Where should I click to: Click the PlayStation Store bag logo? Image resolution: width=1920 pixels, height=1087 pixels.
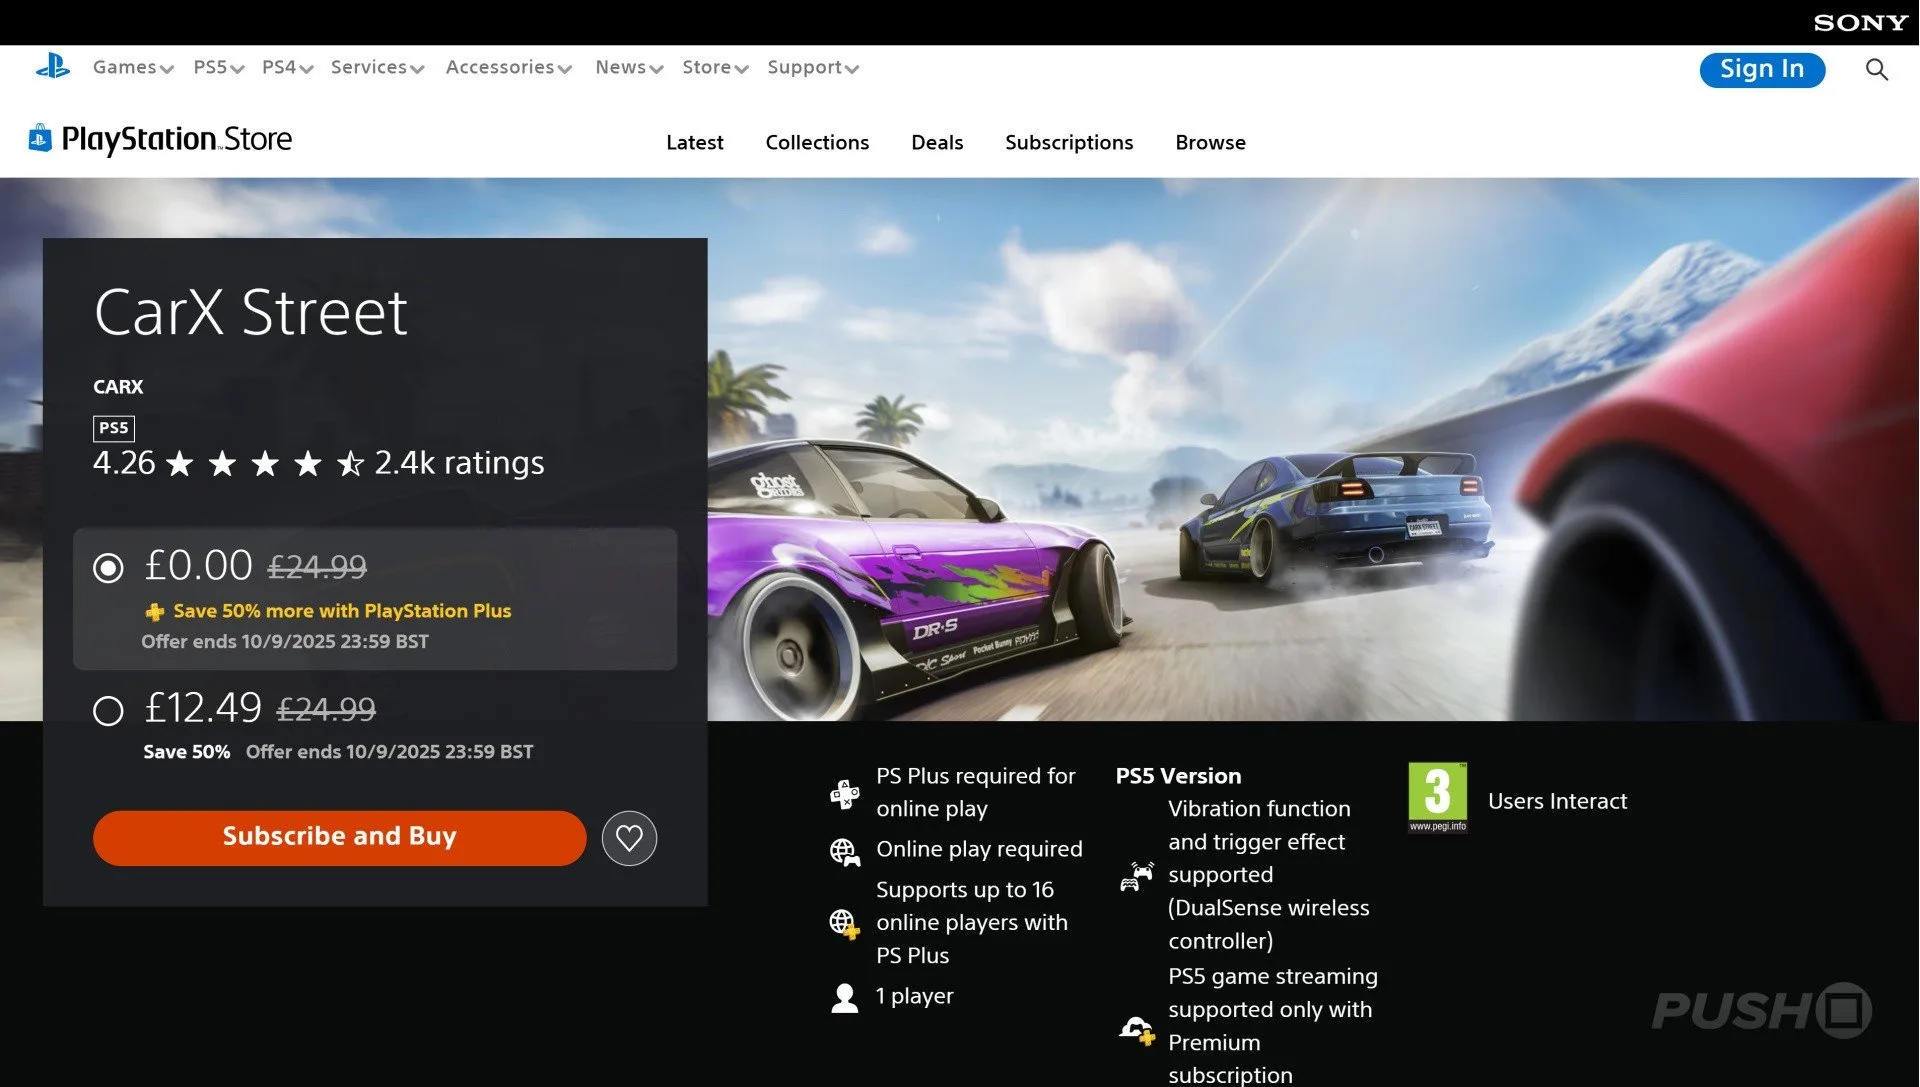(40, 138)
